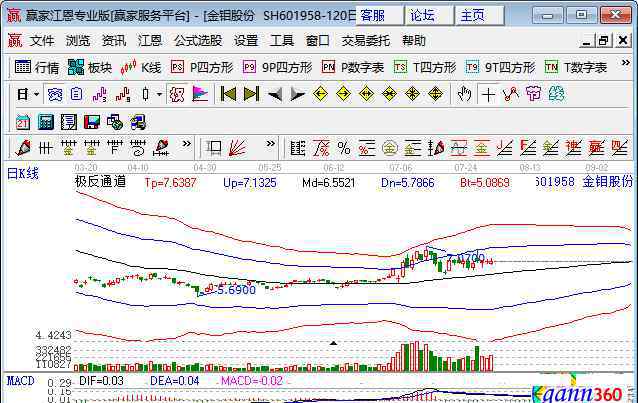Open the candlestick style dropdown arrow

point(160,94)
